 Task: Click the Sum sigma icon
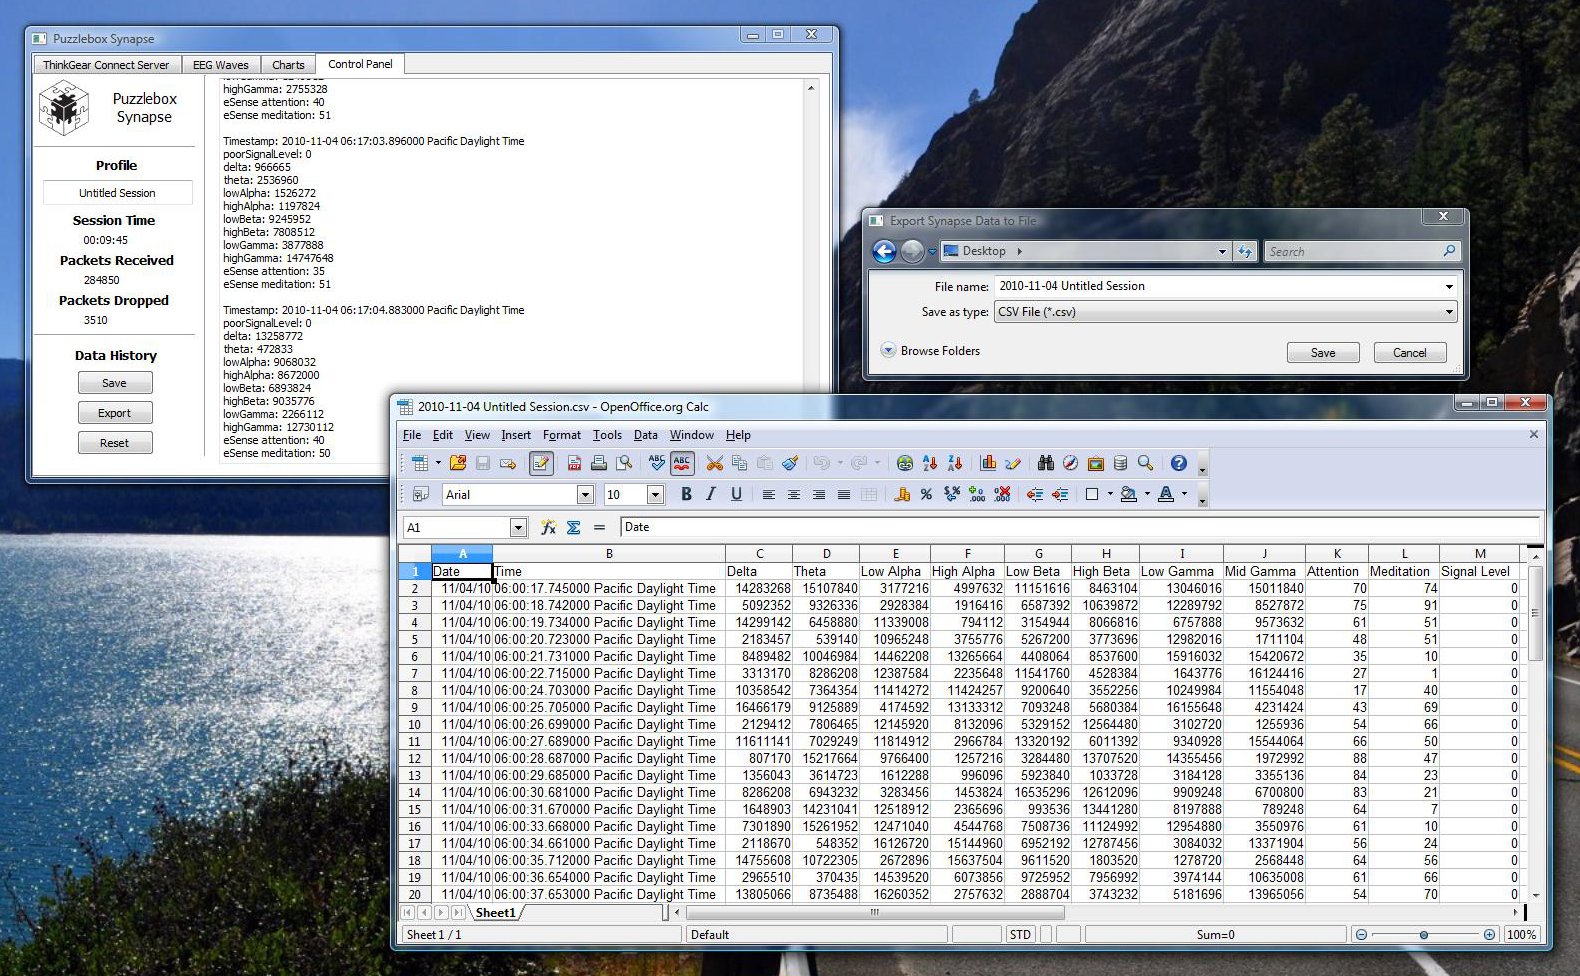[x=573, y=527]
